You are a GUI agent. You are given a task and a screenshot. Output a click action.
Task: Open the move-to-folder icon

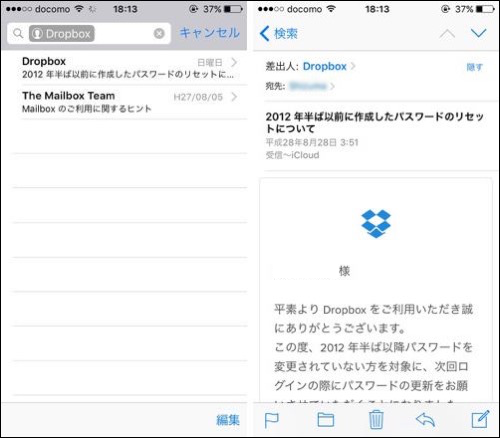coord(326,420)
